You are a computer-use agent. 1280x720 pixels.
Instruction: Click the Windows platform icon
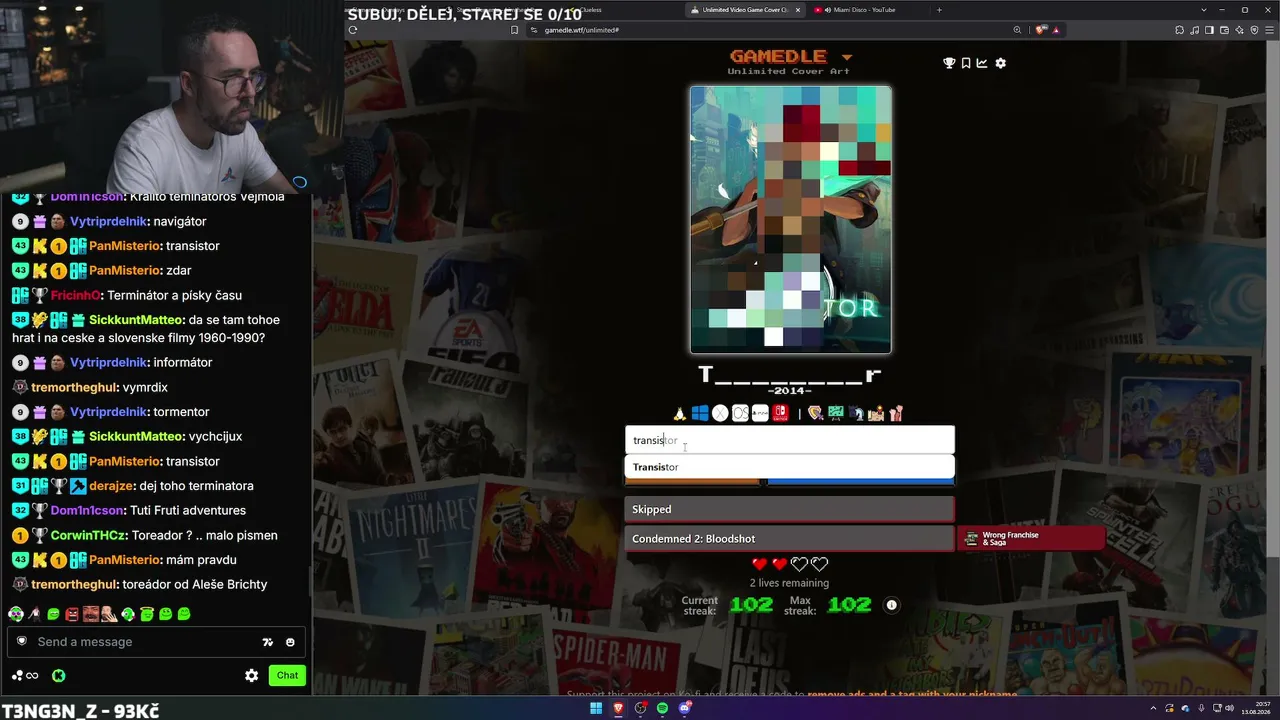pos(700,413)
